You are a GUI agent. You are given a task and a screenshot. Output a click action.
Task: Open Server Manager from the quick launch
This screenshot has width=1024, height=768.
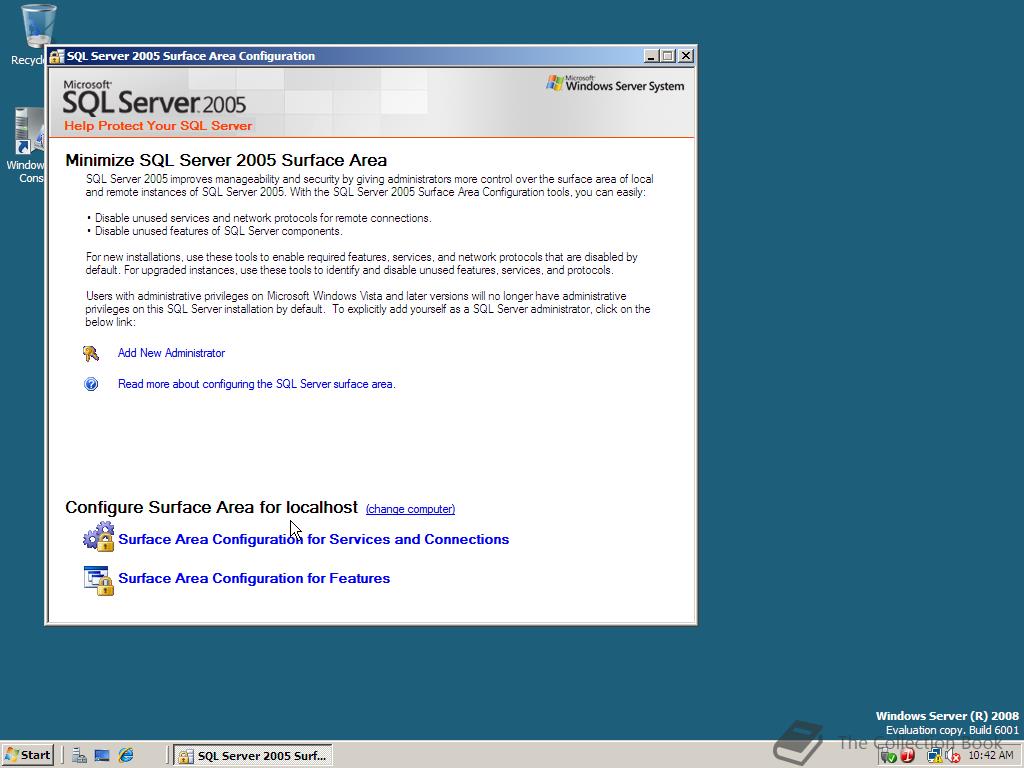(80, 756)
